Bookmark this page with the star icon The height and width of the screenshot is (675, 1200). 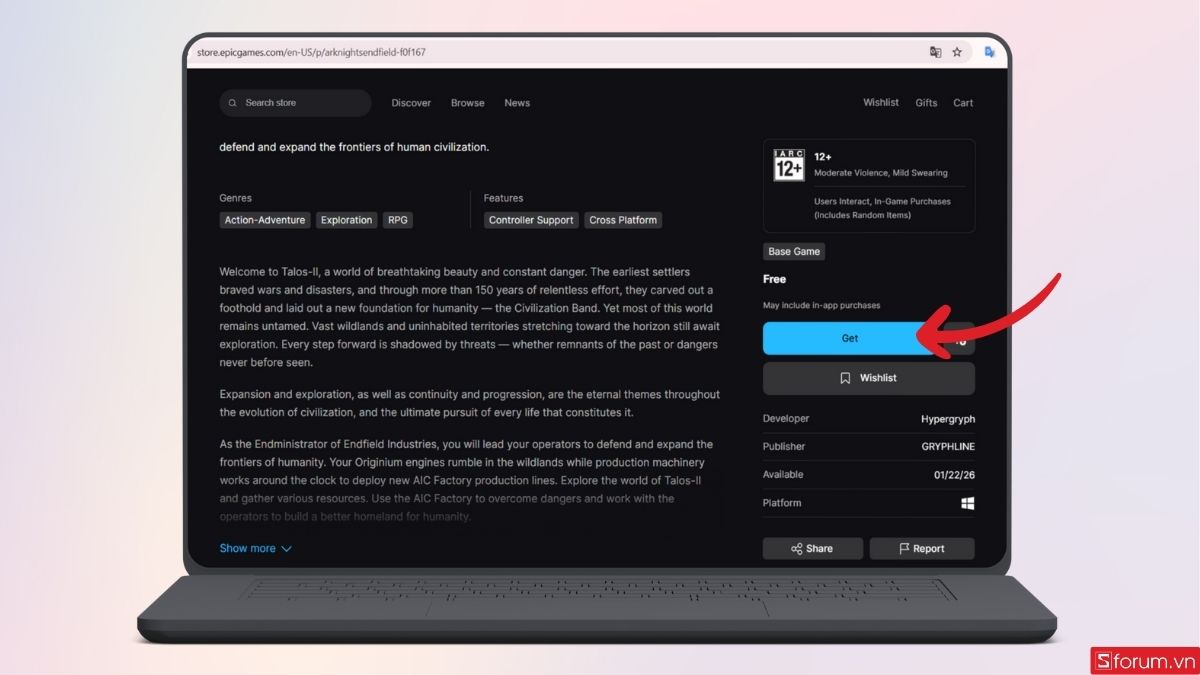957,52
